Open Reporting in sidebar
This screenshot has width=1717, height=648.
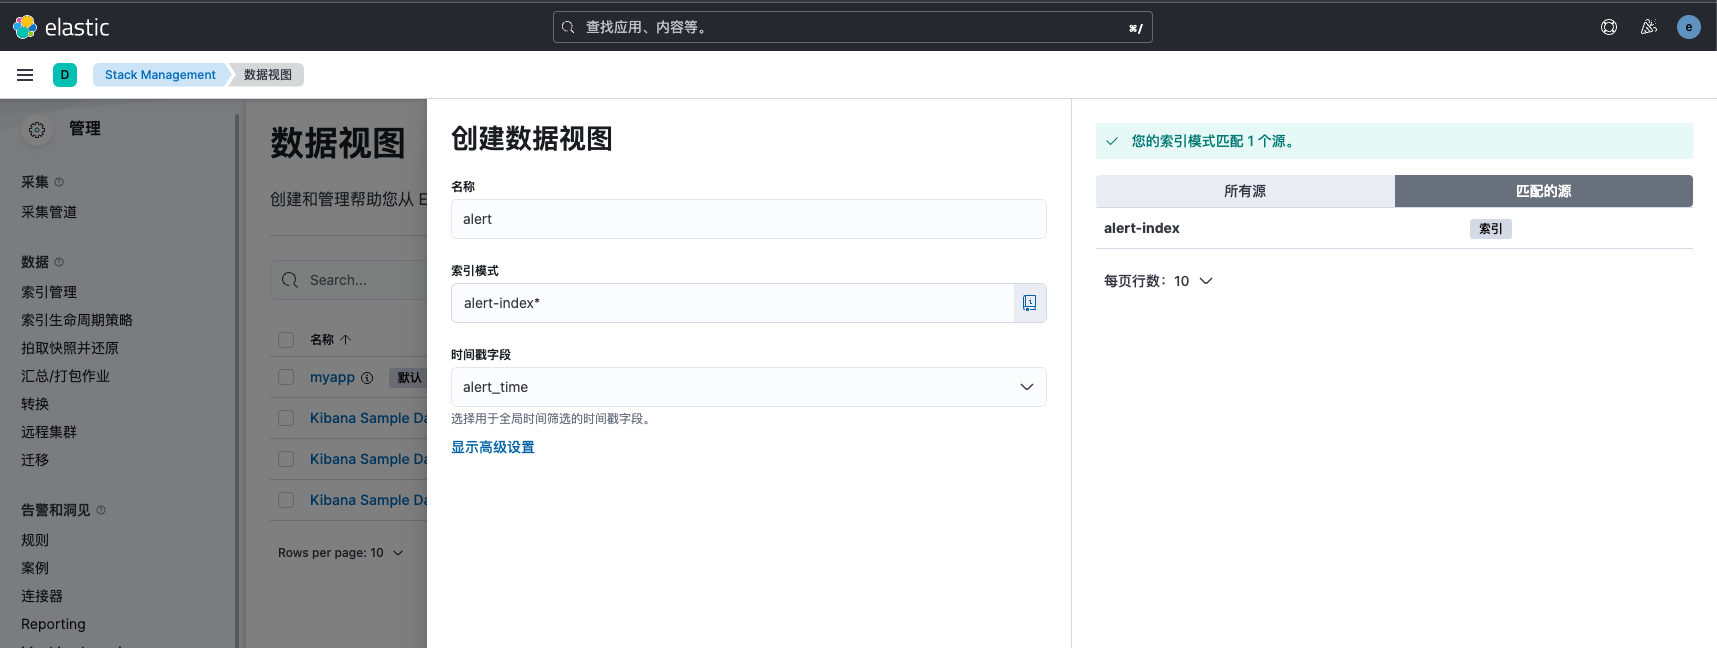(53, 624)
